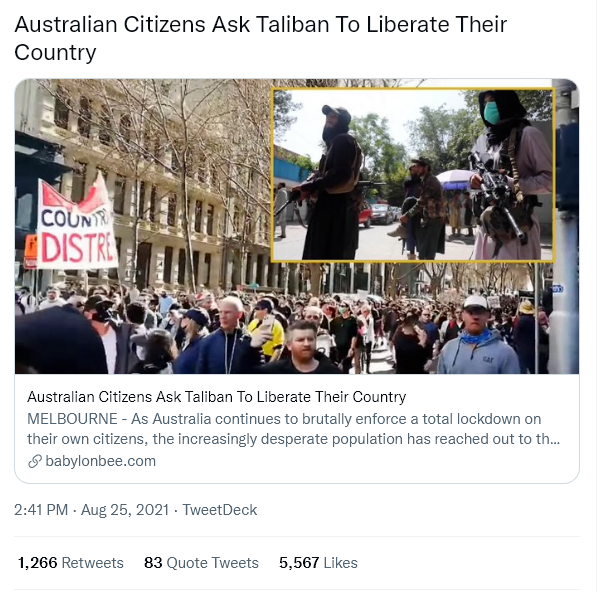Screen dimensions: 598x592
Task: Show the 5,567 Likes list
Action: point(318,563)
